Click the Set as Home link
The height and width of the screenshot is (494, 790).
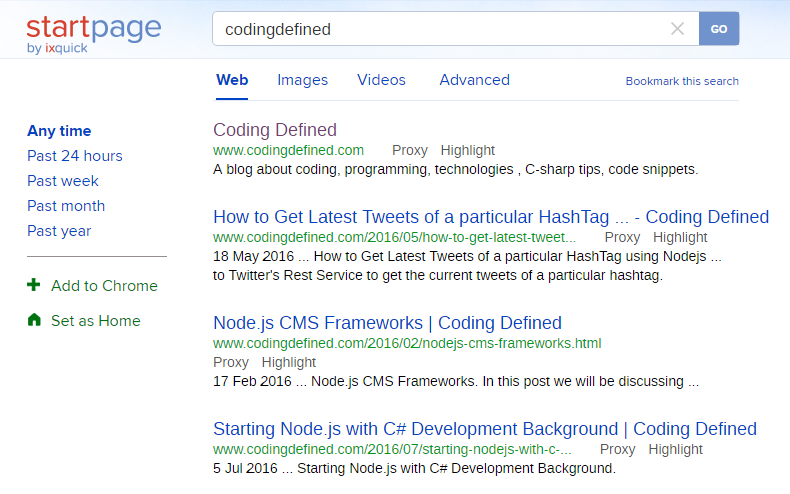(x=96, y=321)
